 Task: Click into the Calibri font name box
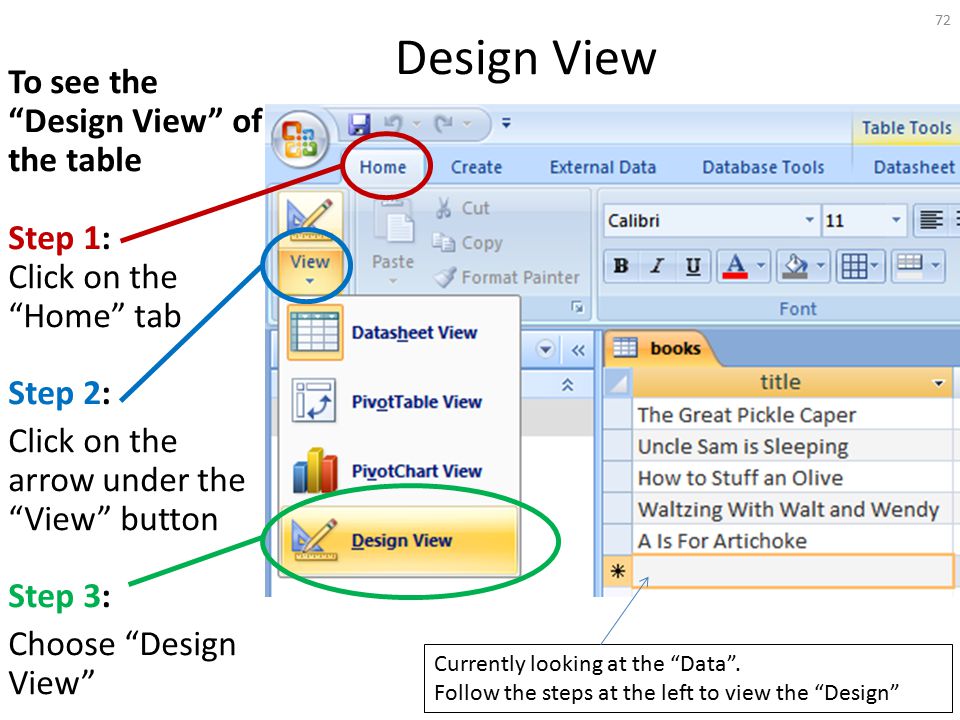[x=703, y=220]
